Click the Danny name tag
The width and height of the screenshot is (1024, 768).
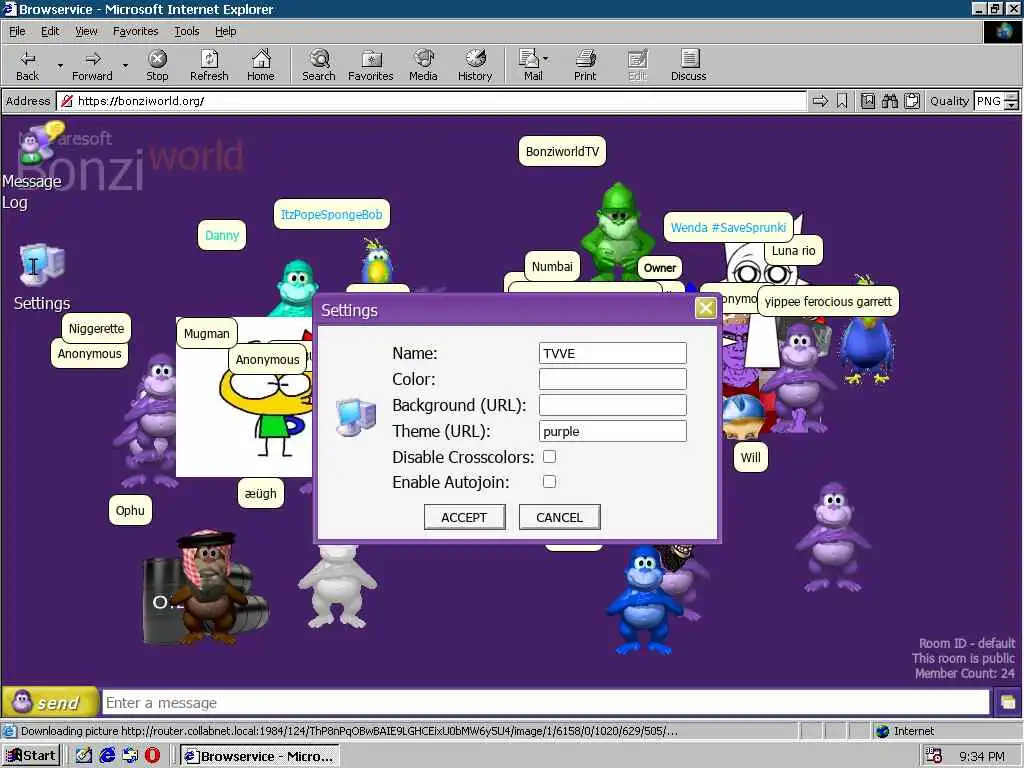222,235
